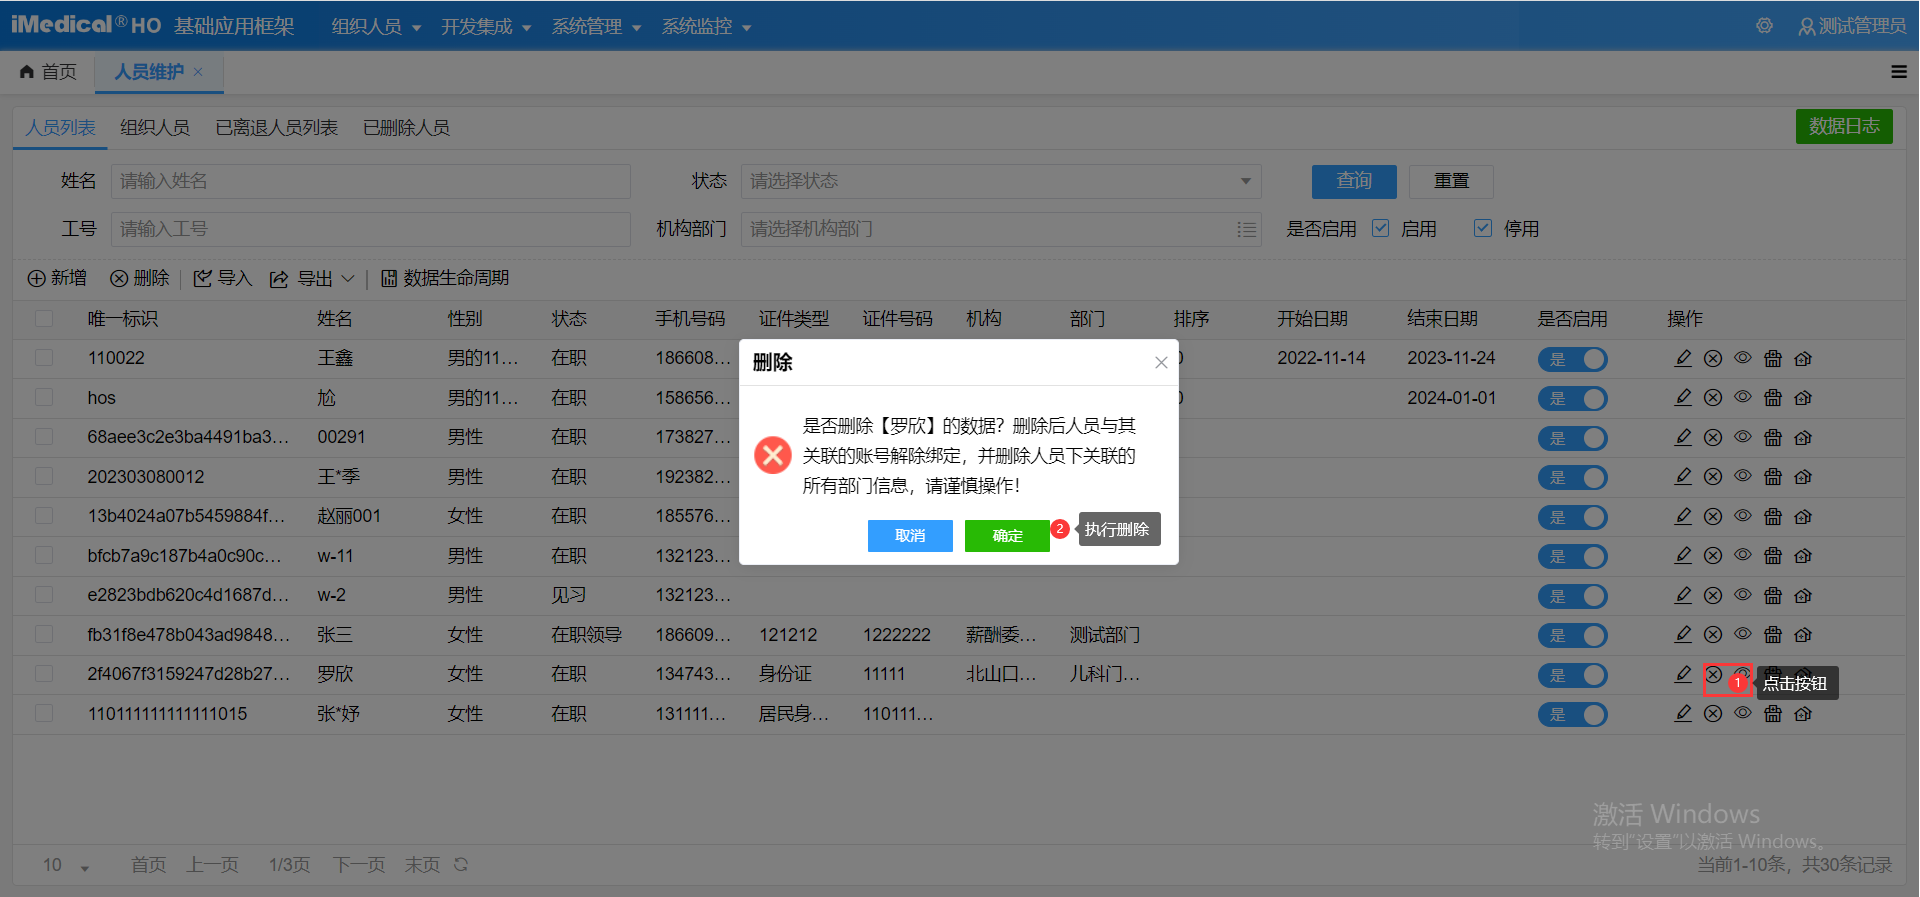View details eye icon for 张三 row

tap(1743, 635)
